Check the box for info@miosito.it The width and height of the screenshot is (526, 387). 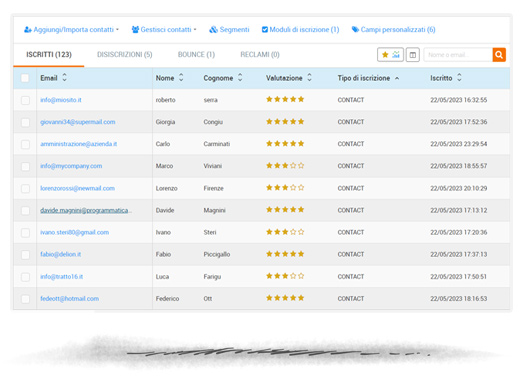(25, 100)
